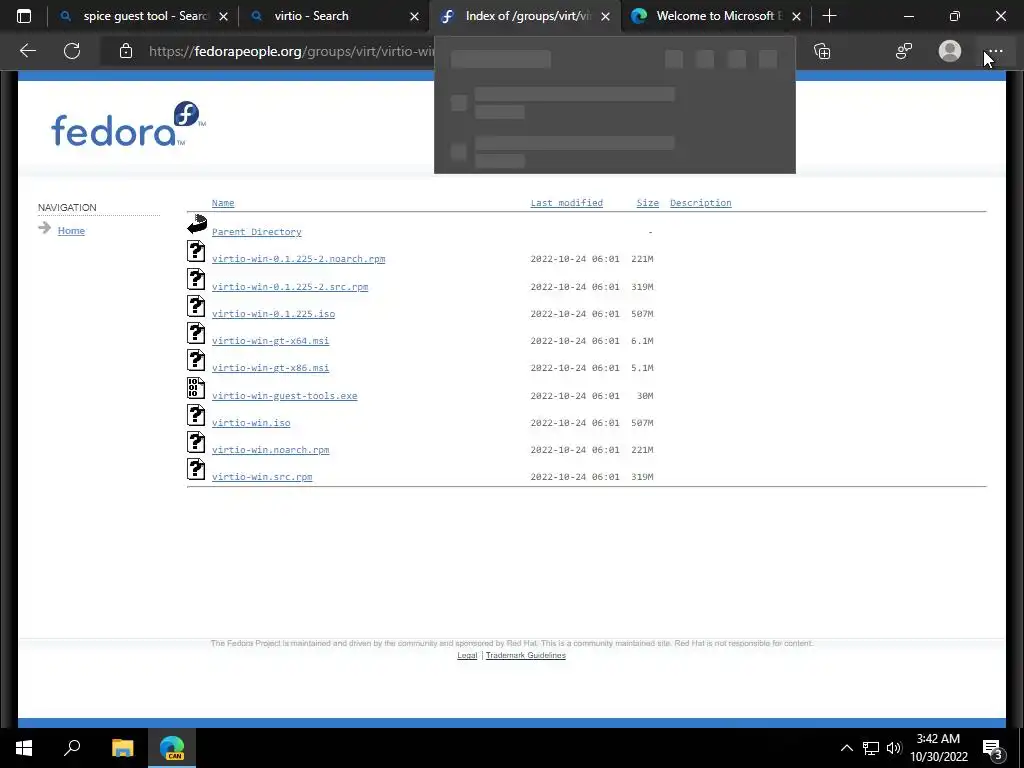Download virtio-win-gt-x86.msi

click(x=270, y=368)
